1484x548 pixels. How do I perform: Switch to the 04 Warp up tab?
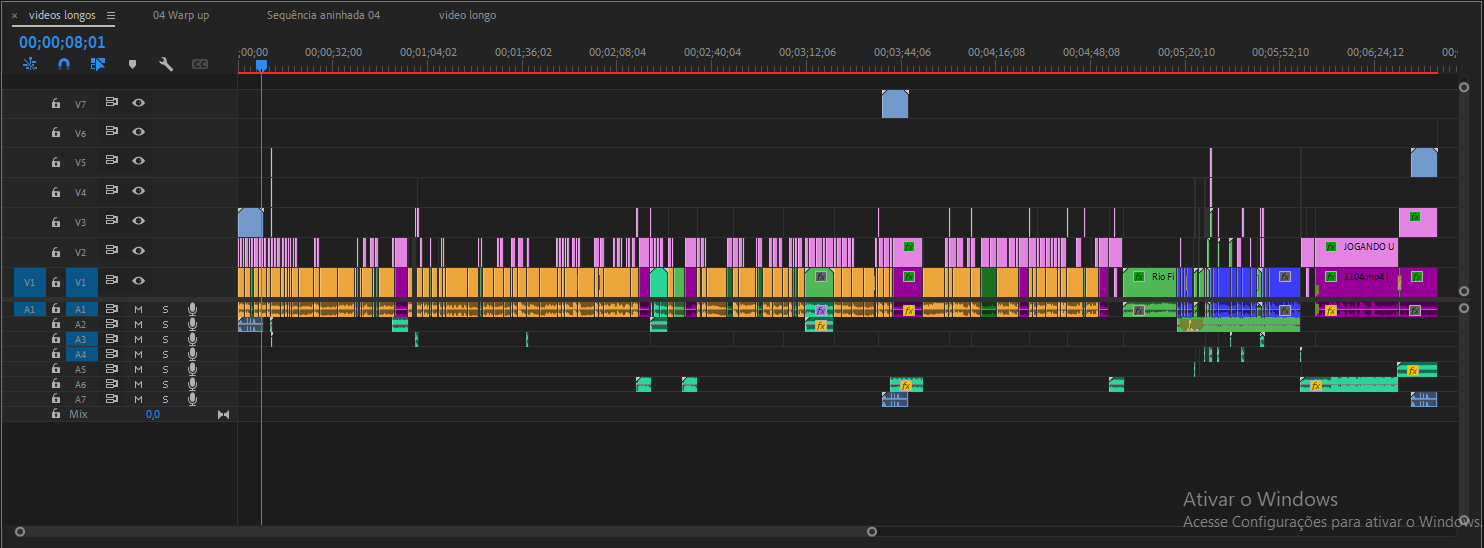(181, 16)
